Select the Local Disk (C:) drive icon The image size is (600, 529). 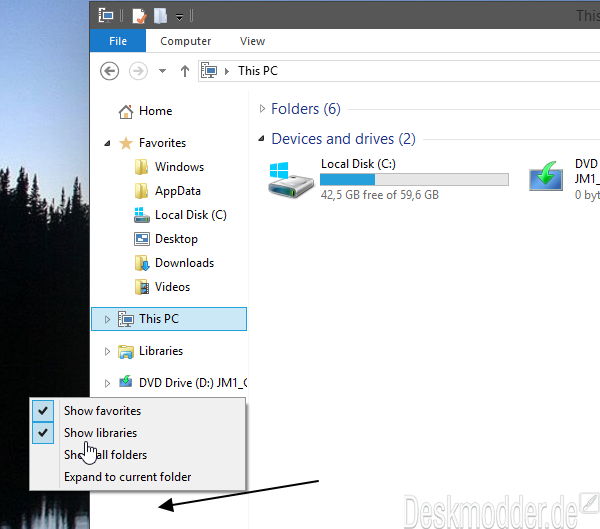coord(290,180)
